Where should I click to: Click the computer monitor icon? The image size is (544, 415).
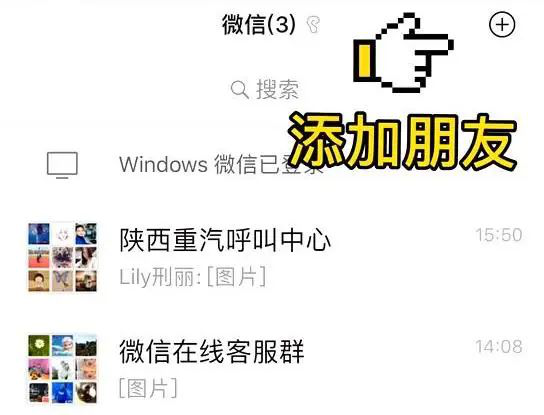click(62, 165)
